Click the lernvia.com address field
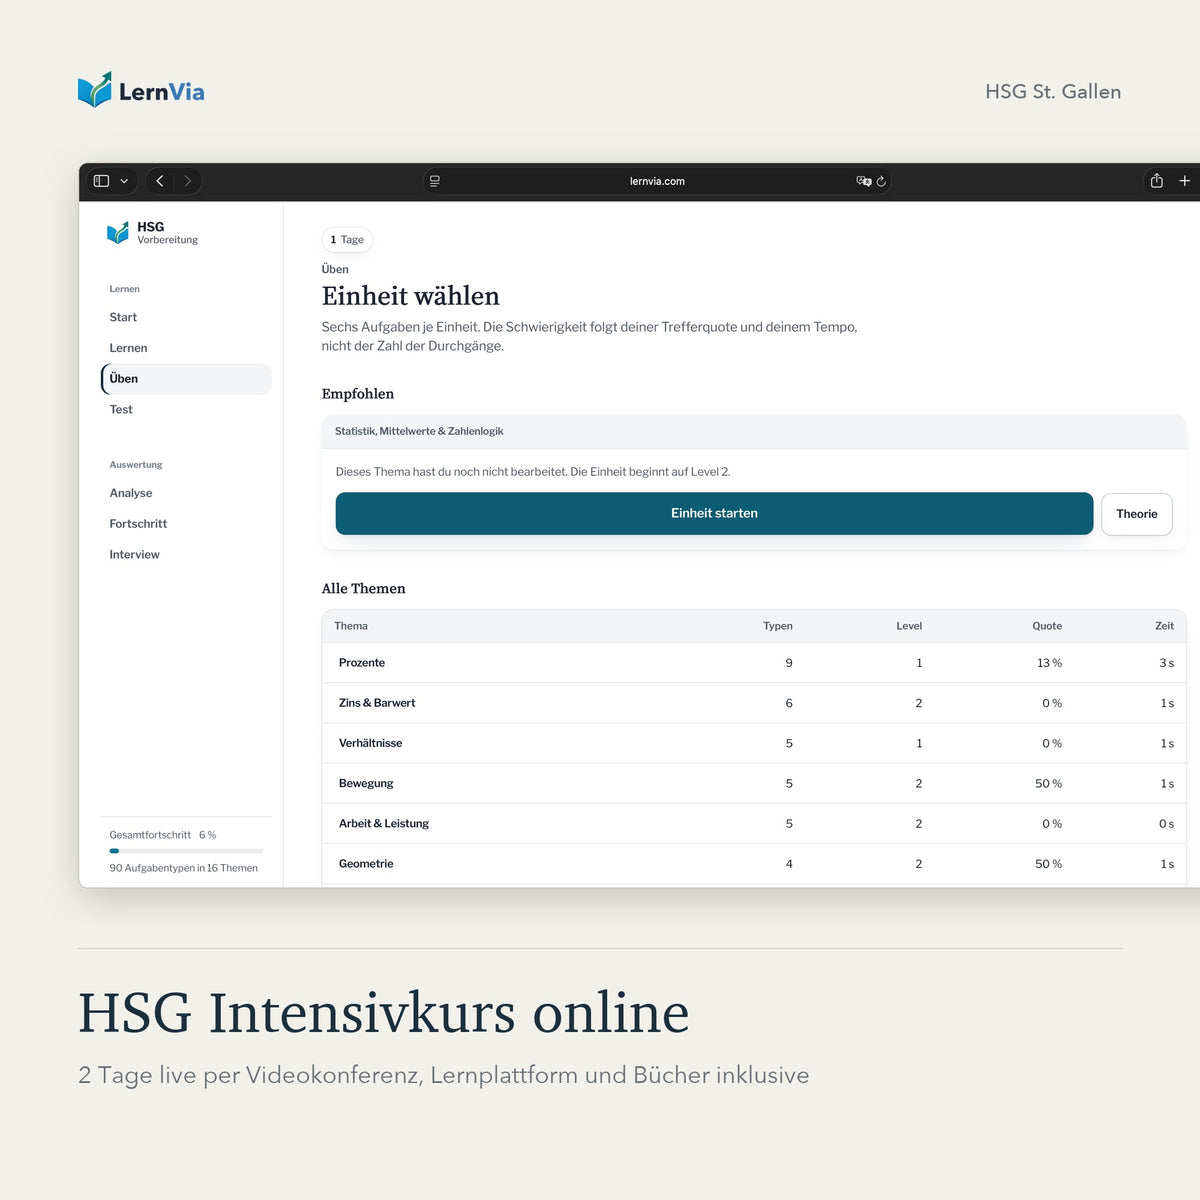This screenshot has height=1200, width=1200. click(x=657, y=181)
